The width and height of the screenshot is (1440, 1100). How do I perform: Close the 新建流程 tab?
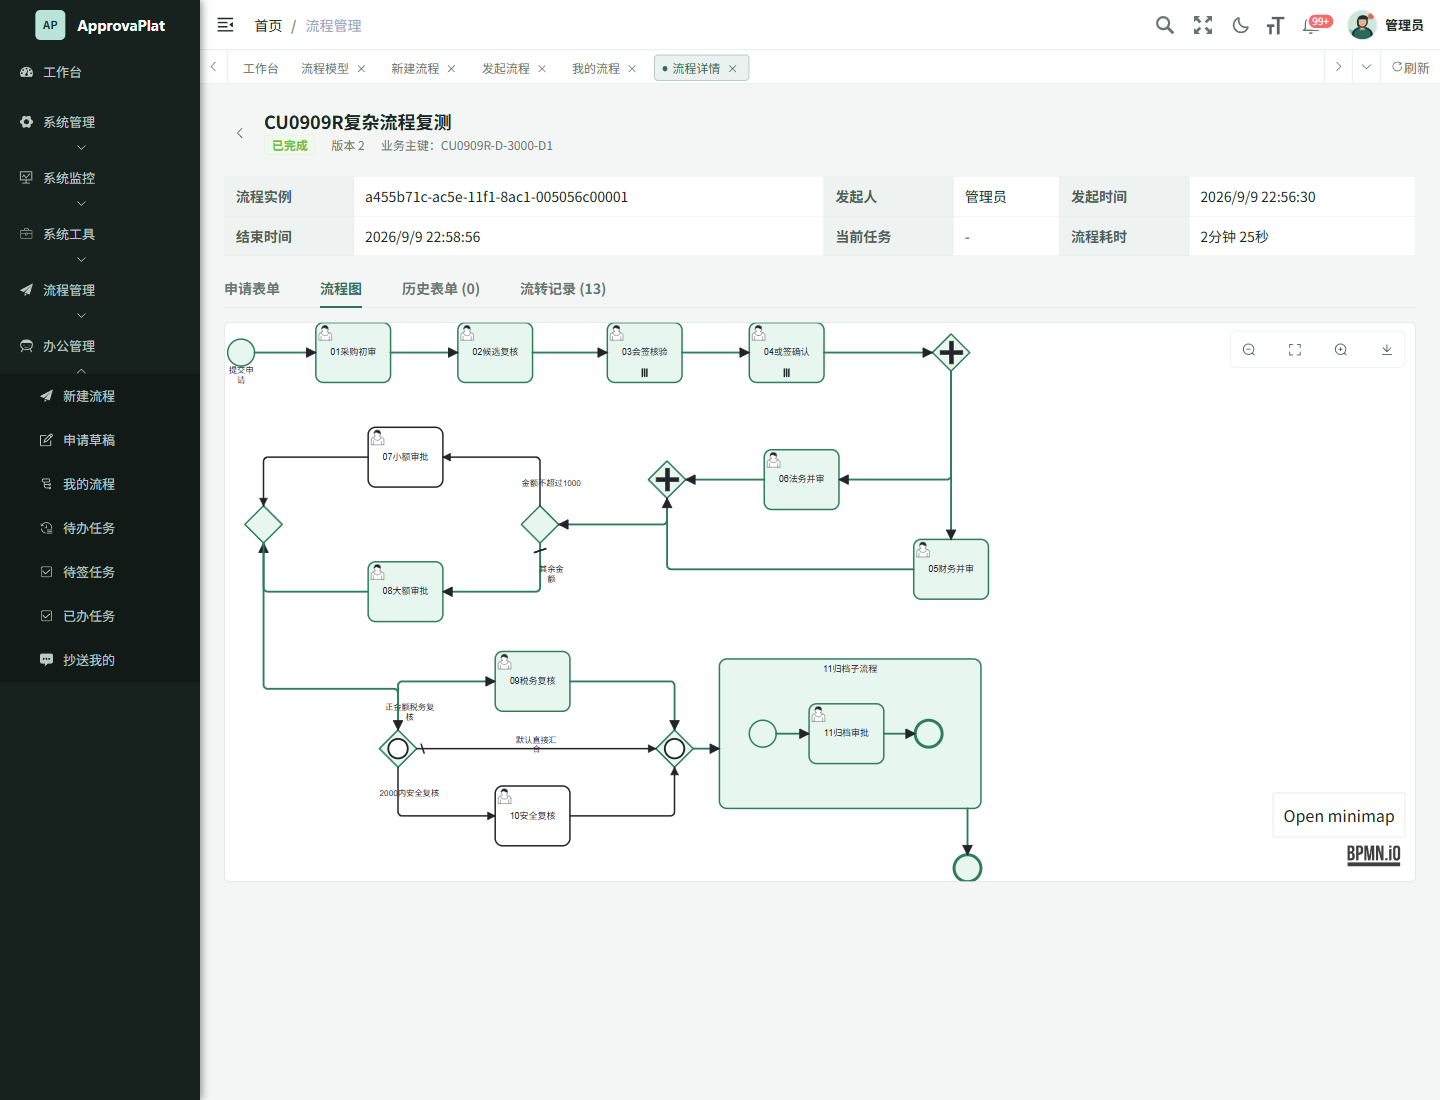pyautogui.click(x=451, y=69)
